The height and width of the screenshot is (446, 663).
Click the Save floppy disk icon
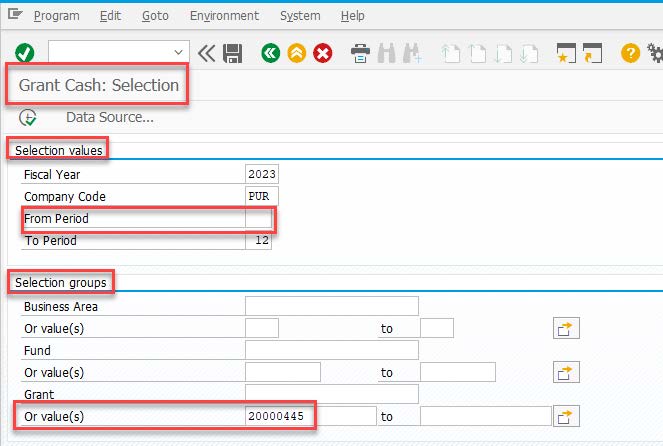pos(233,54)
